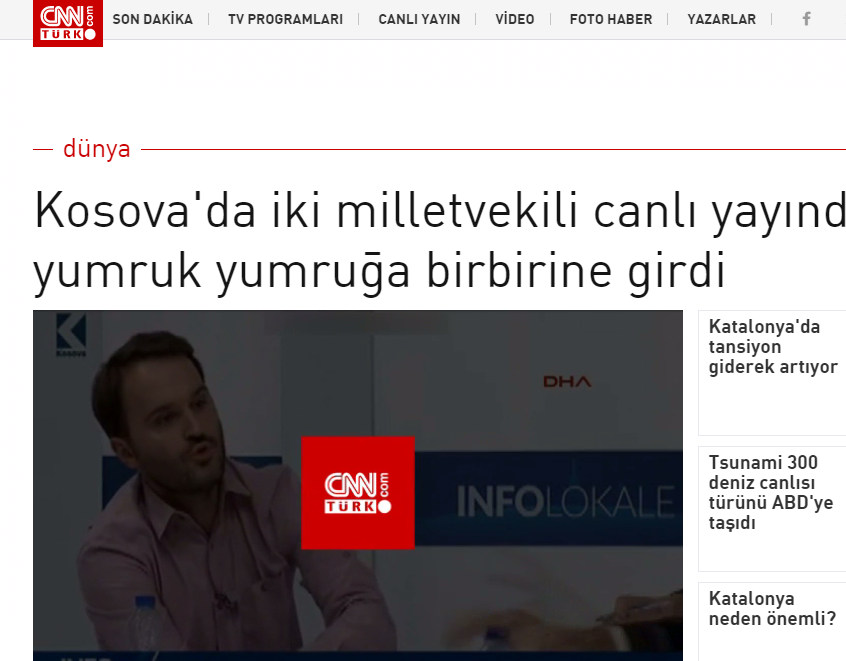846x661 pixels.
Task: Click the dünya category label
Action: click(x=97, y=149)
